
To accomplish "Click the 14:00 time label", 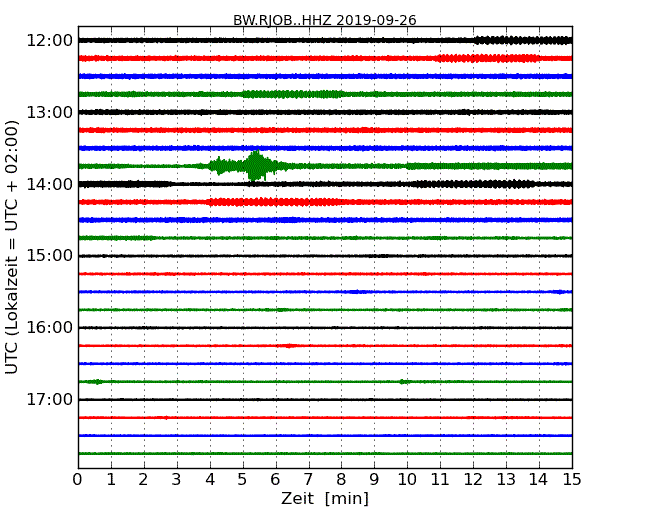I will click(50, 184).
